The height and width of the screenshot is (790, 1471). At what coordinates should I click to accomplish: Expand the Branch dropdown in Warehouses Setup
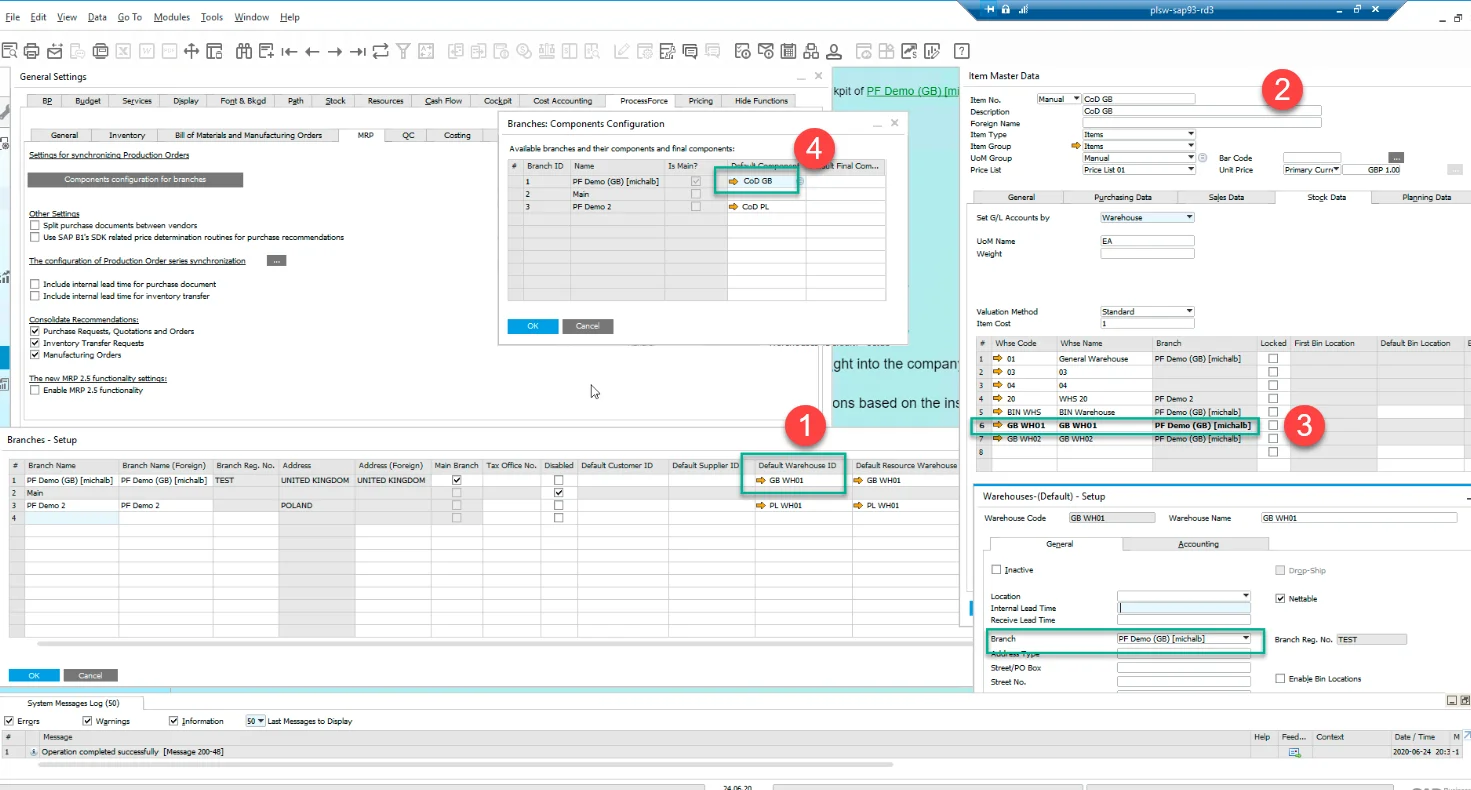pos(1245,638)
